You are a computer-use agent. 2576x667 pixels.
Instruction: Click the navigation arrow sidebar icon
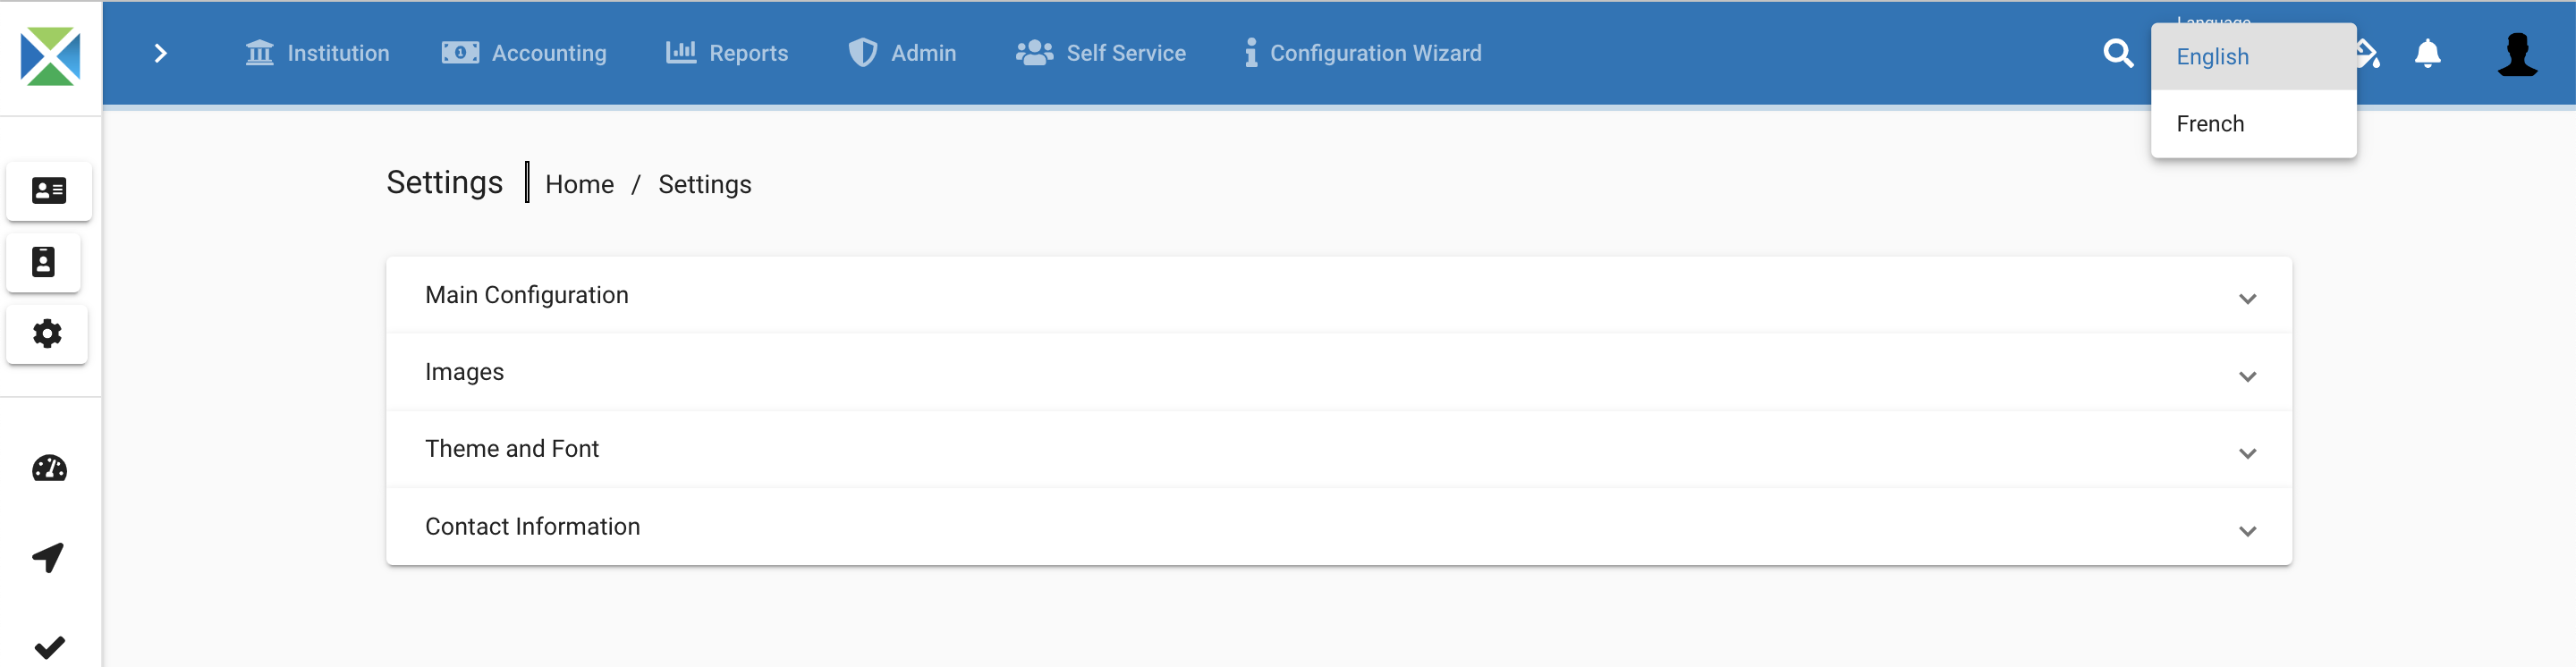coord(48,557)
